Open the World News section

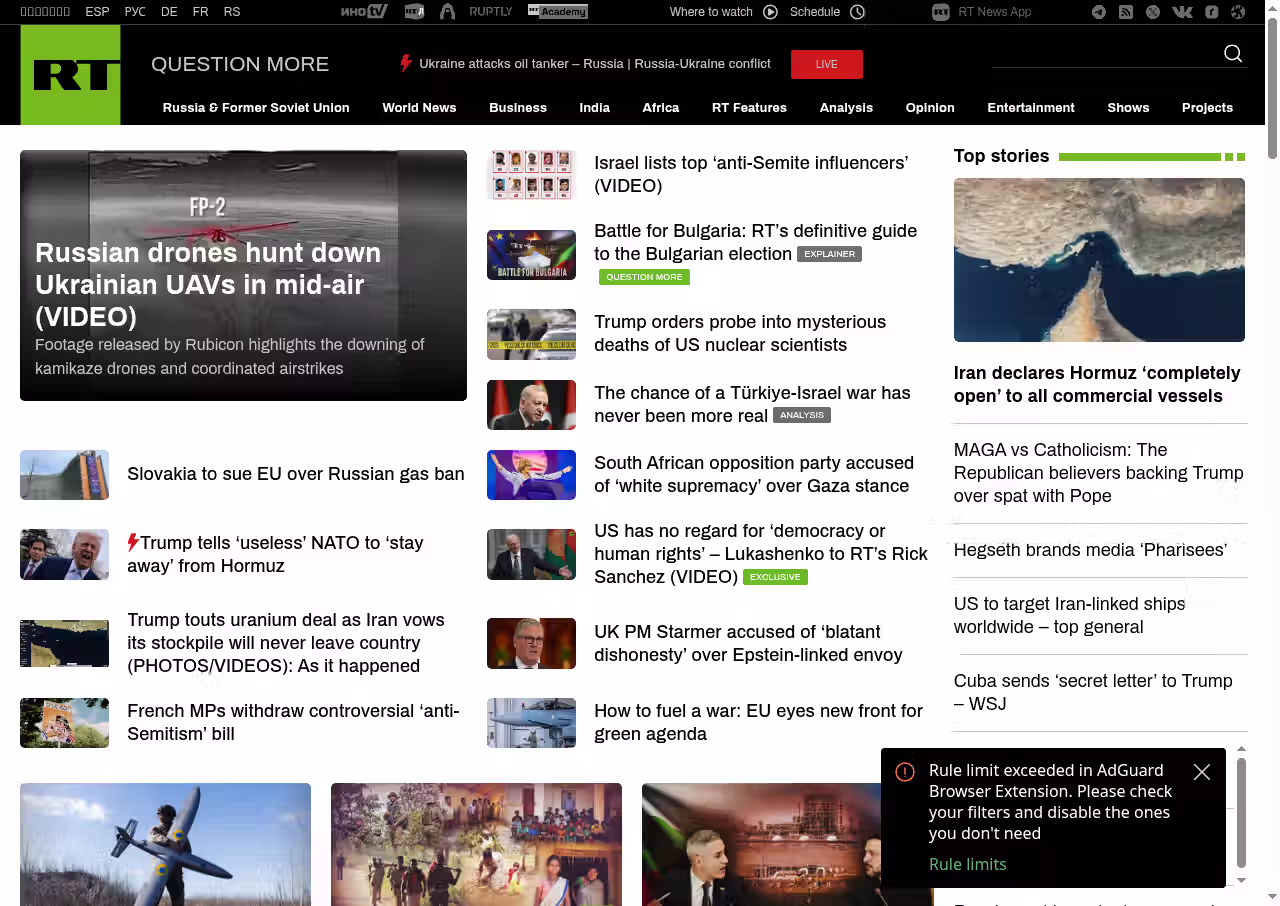(x=419, y=108)
